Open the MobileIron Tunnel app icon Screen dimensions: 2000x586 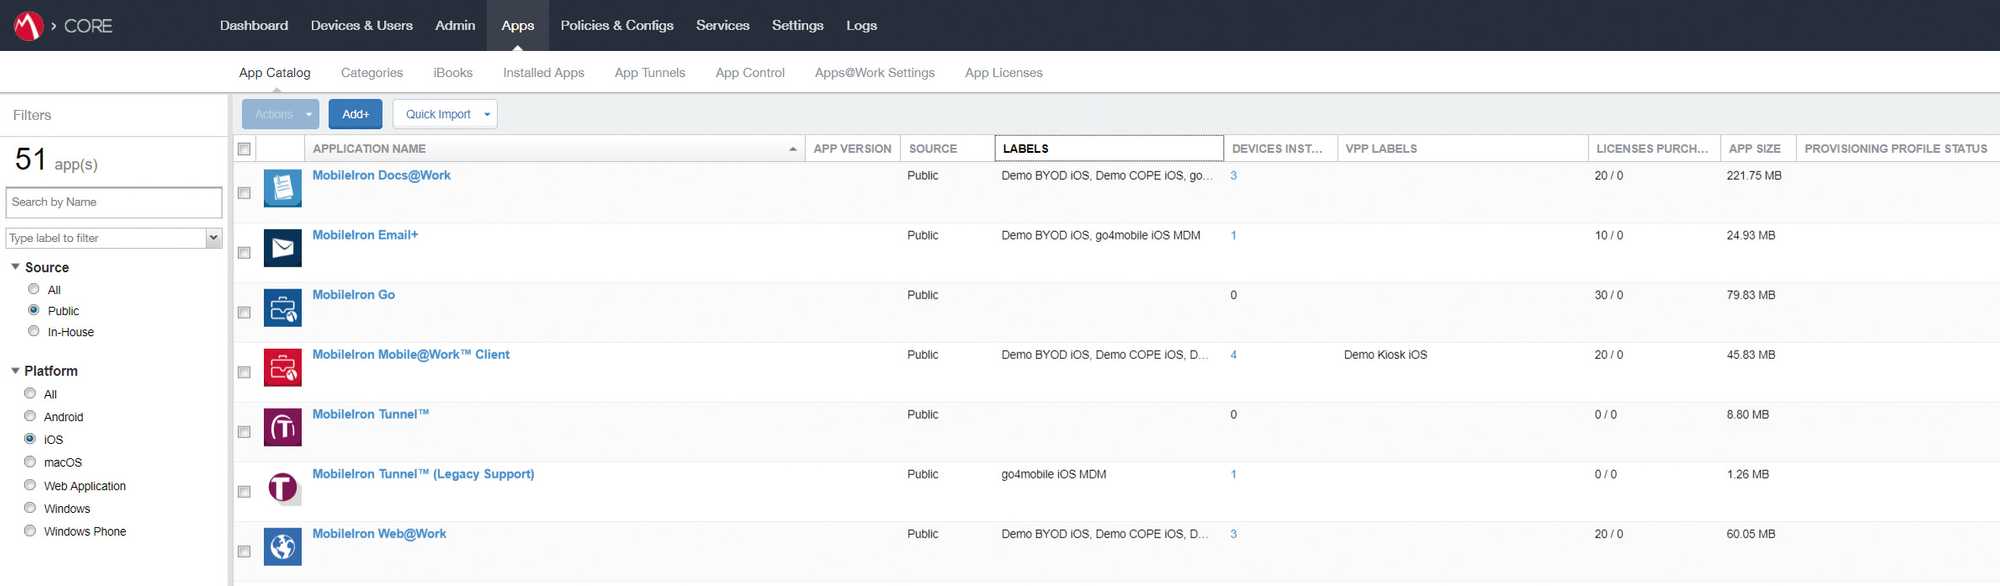(x=283, y=428)
